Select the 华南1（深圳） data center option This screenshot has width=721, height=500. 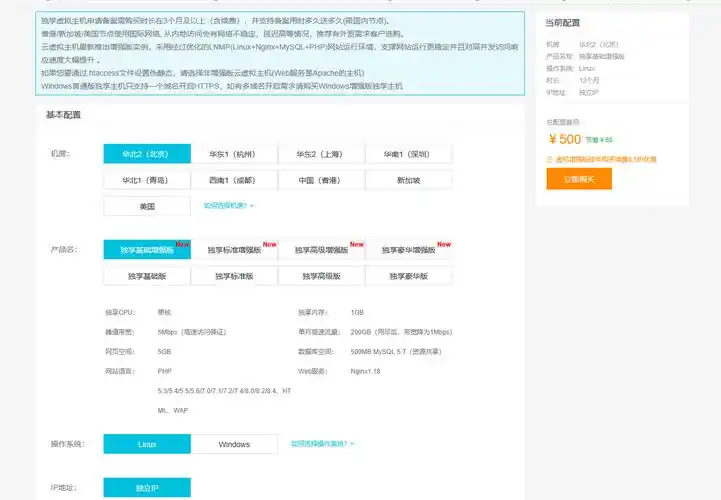pyautogui.click(x=409, y=154)
